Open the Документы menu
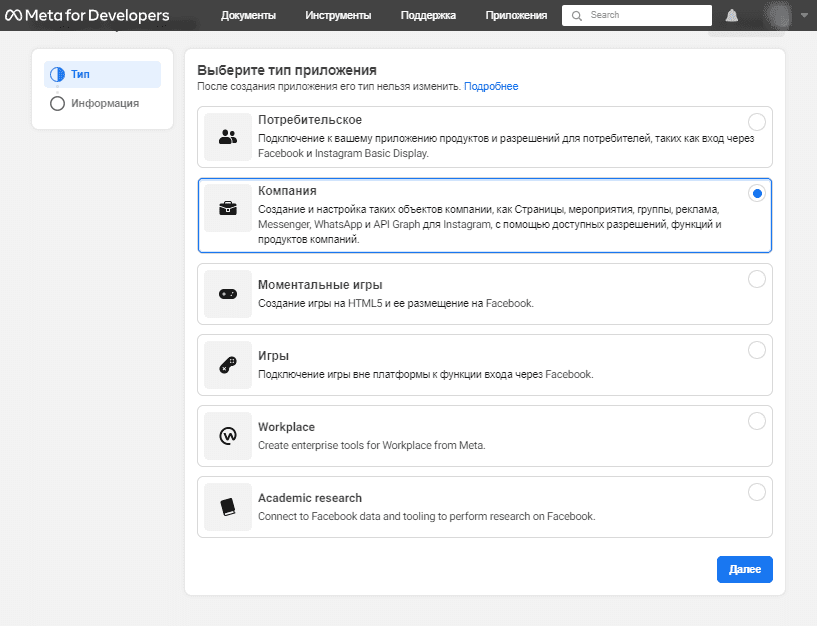This screenshot has height=626, width=817. [x=248, y=16]
